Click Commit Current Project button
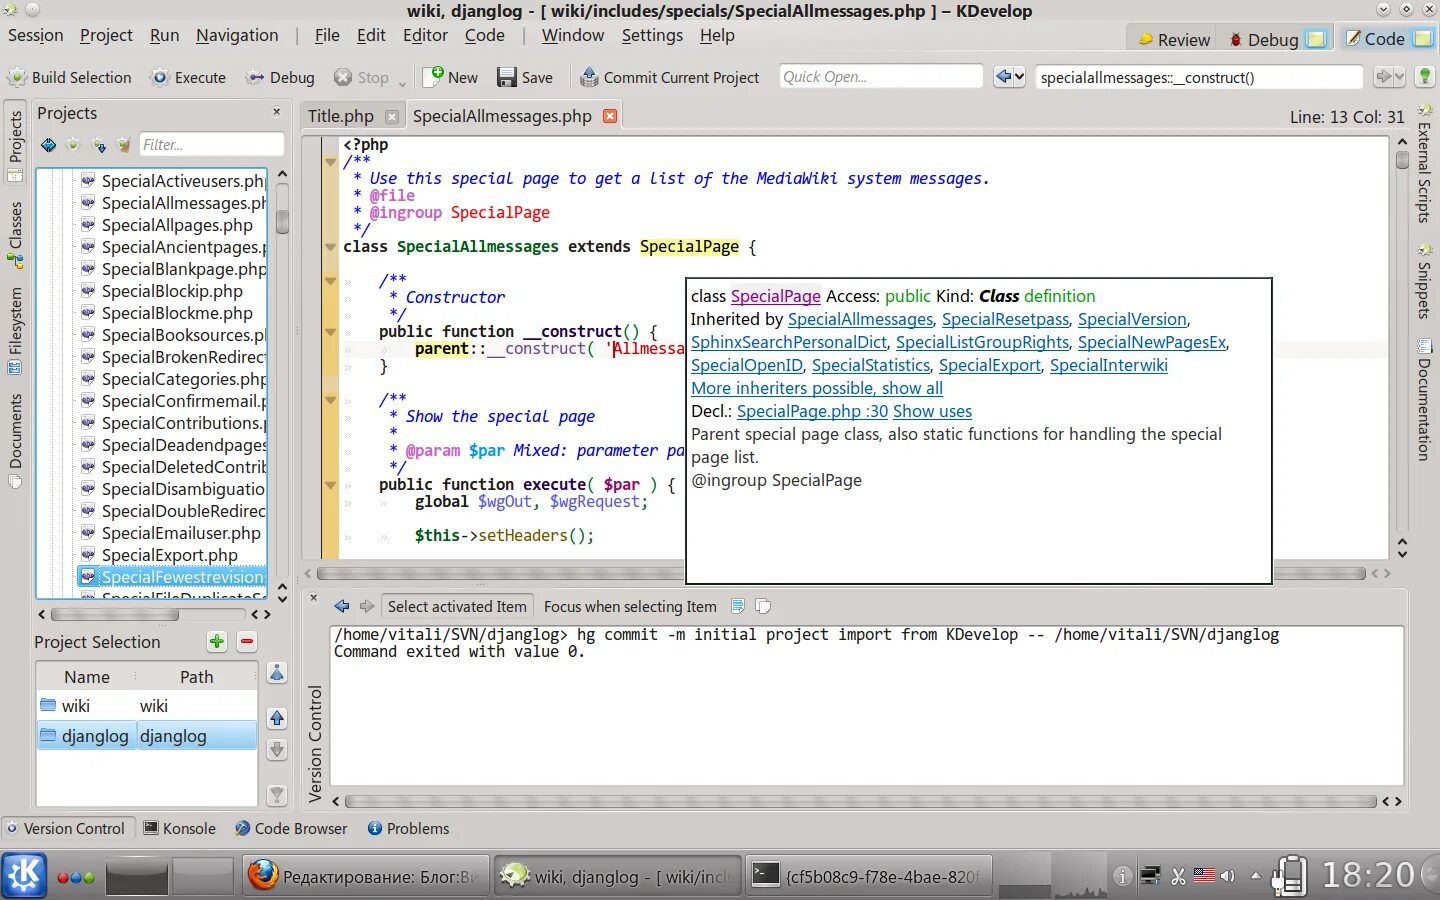 tap(669, 77)
